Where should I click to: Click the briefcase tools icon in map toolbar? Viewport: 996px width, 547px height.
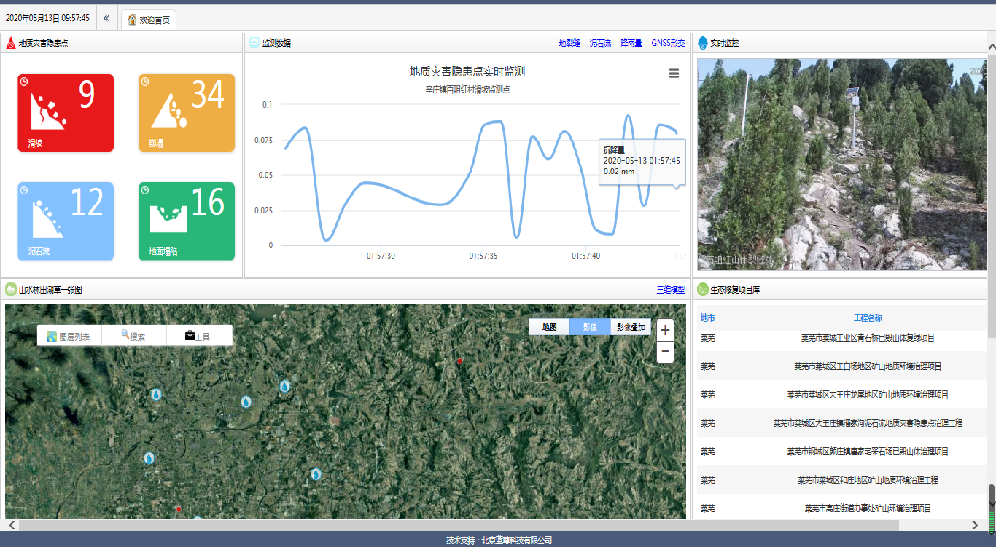[x=189, y=335]
